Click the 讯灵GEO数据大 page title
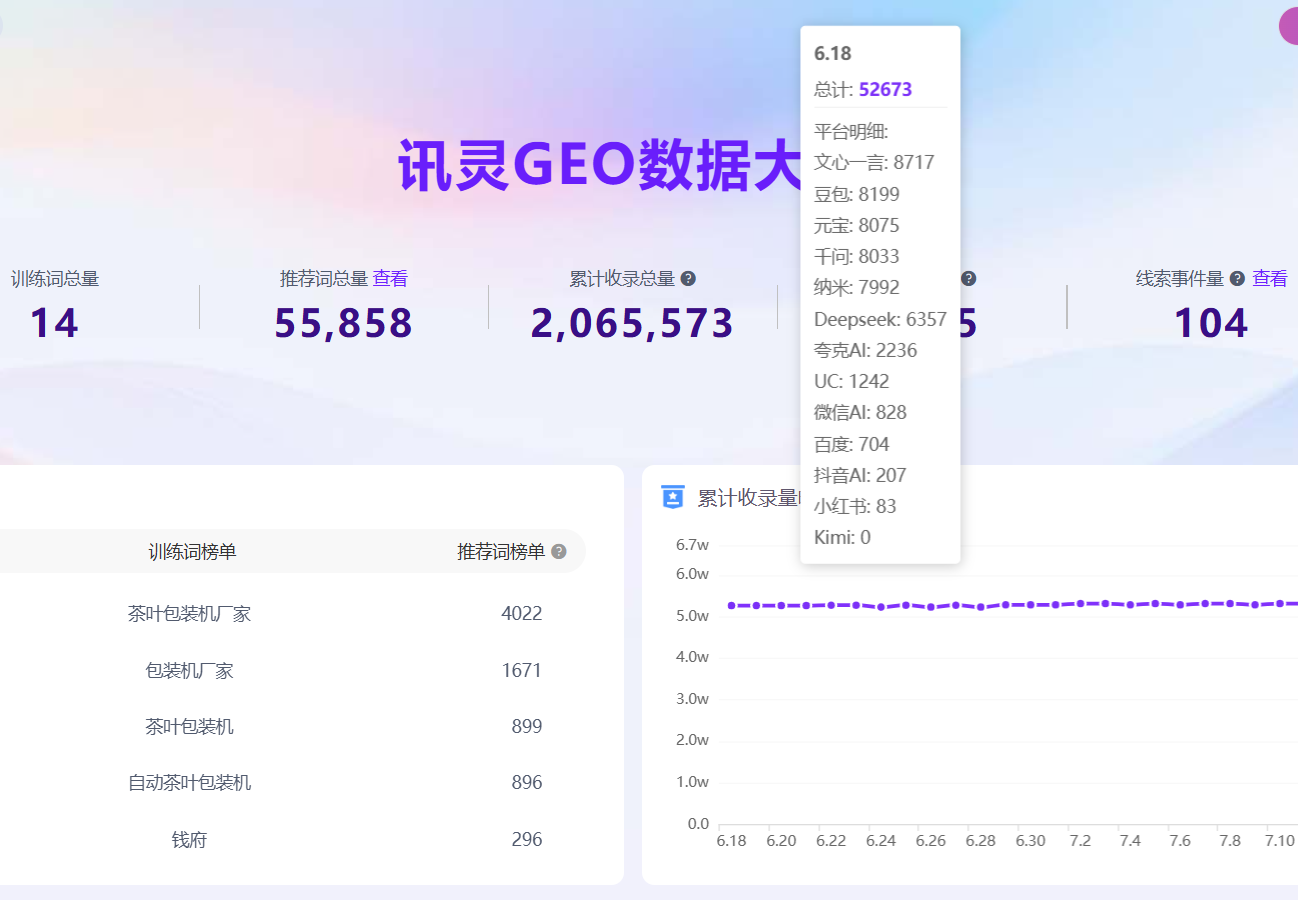 (599, 165)
